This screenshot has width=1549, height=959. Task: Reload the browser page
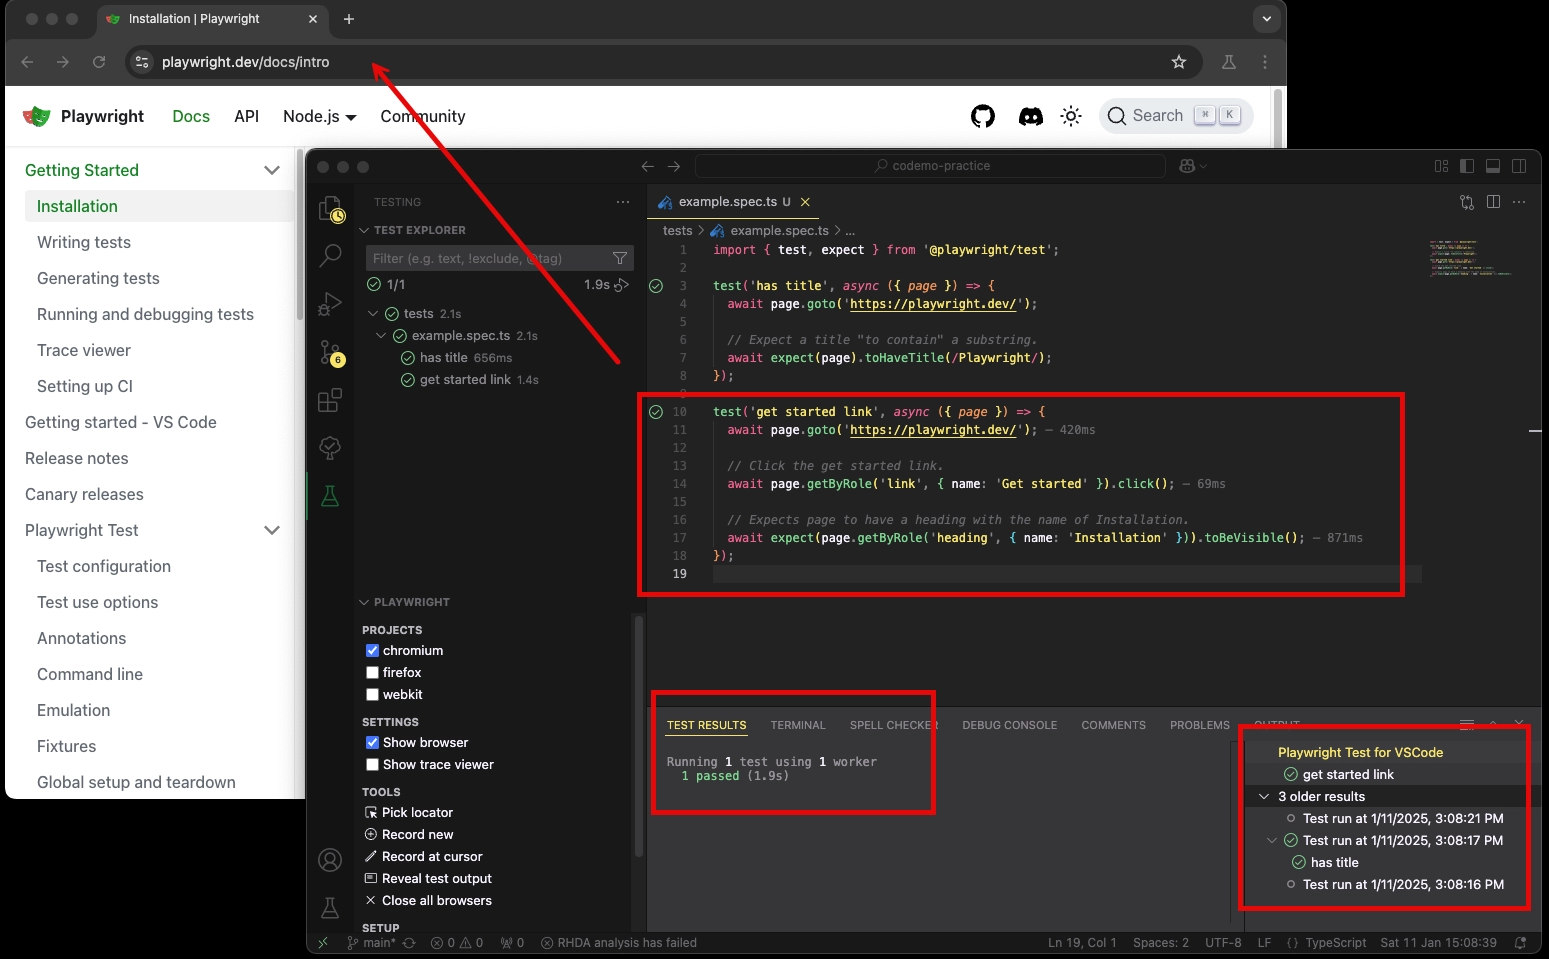pos(99,62)
